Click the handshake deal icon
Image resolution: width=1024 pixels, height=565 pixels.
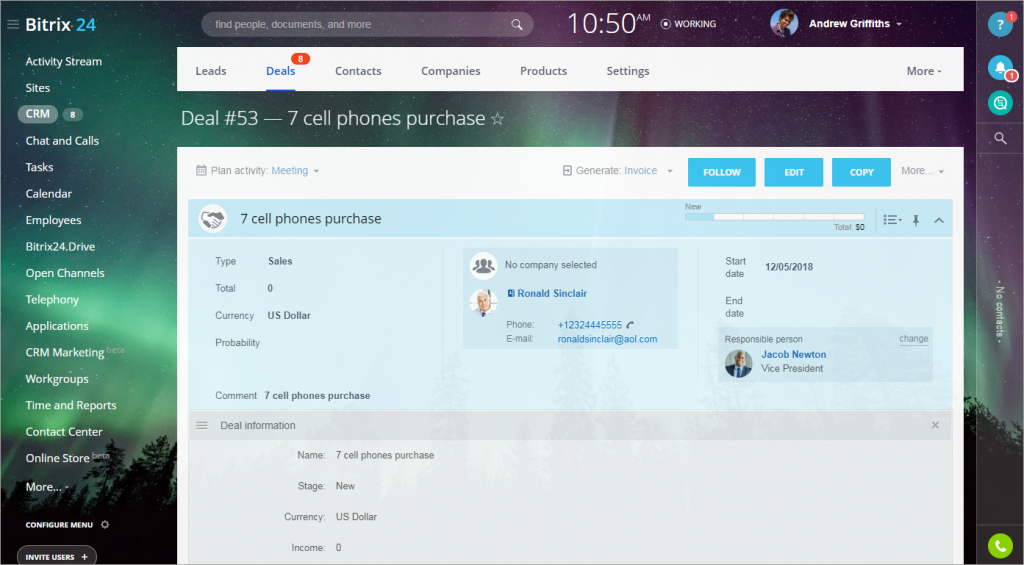click(x=213, y=219)
